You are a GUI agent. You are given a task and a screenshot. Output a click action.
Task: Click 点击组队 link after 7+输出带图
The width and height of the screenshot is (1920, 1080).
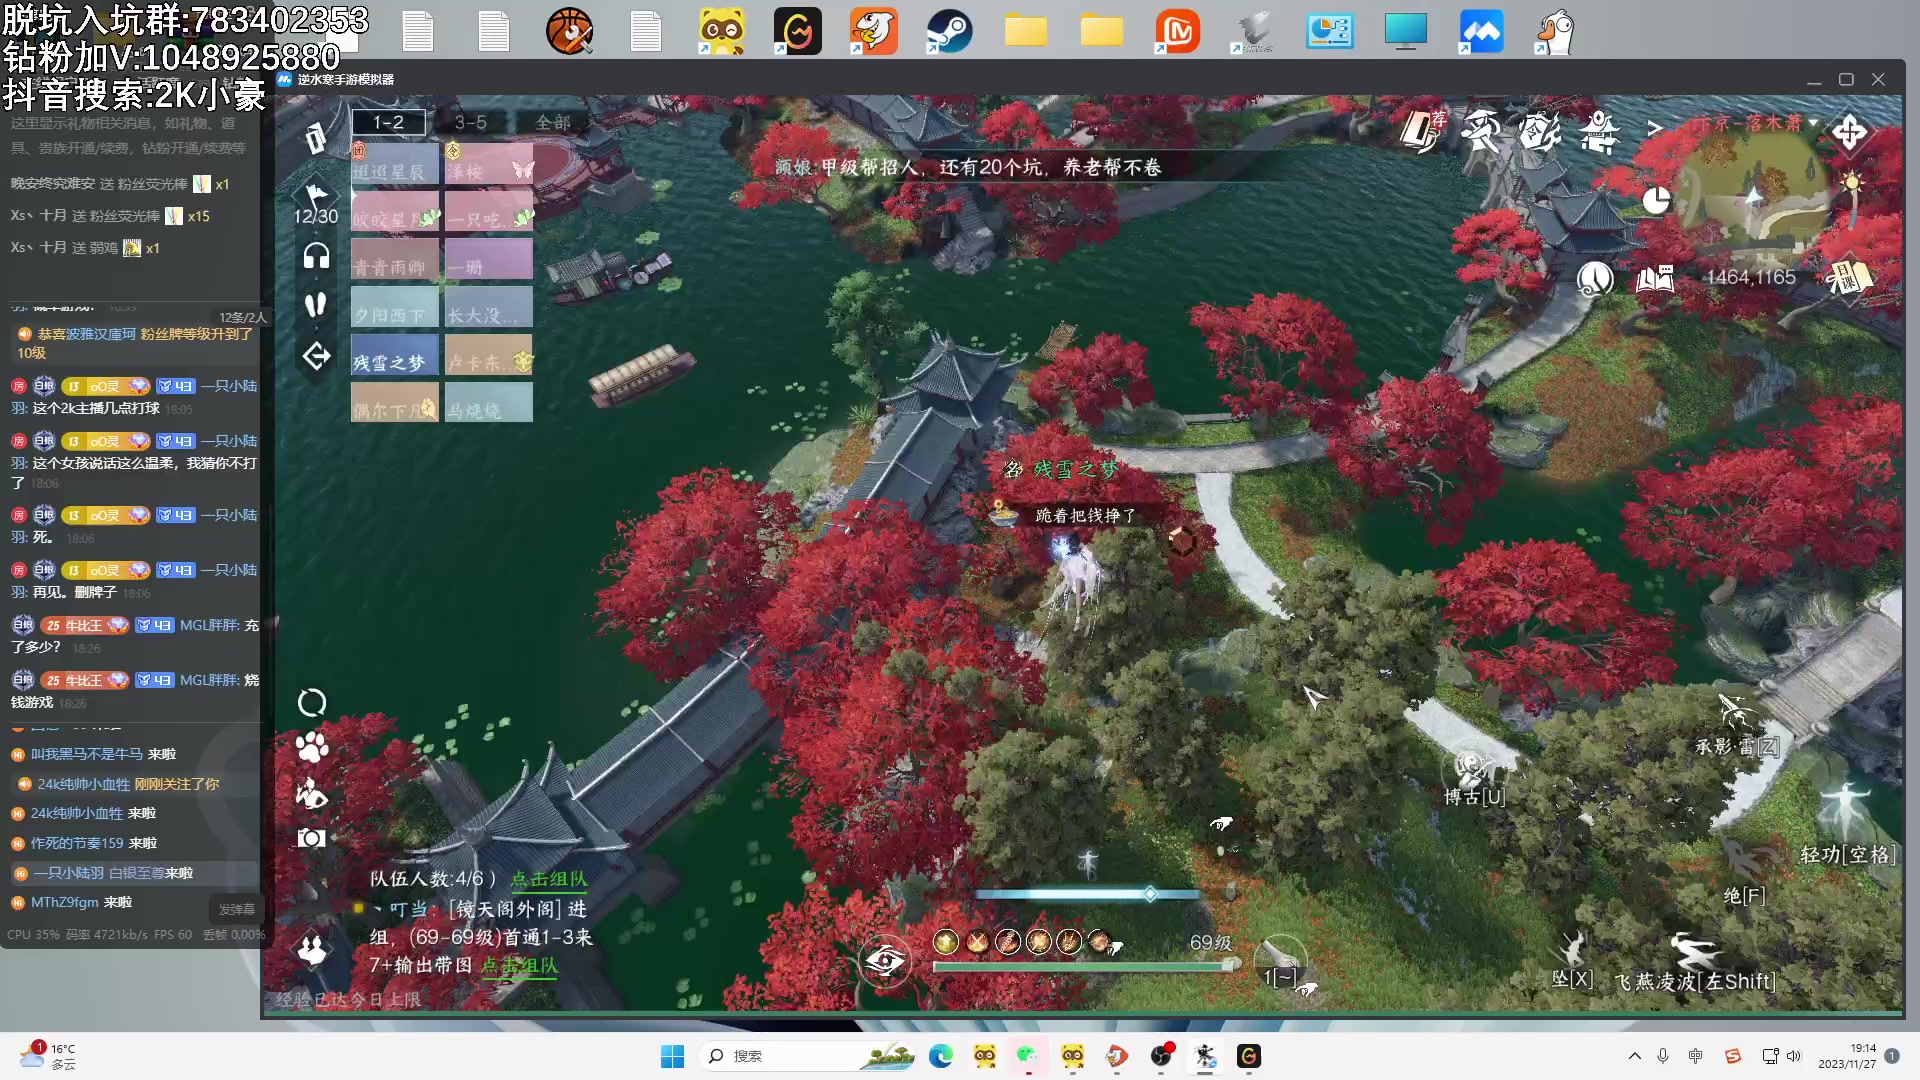click(519, 965)
